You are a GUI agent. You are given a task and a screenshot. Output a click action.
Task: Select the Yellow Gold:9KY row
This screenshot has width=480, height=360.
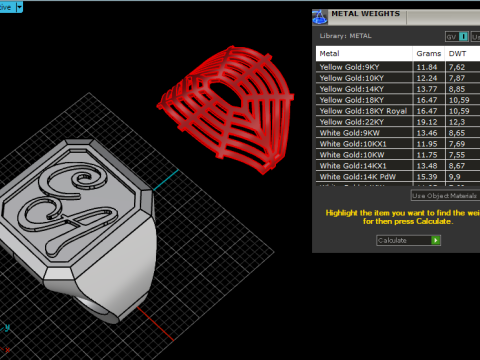point(398,67)
